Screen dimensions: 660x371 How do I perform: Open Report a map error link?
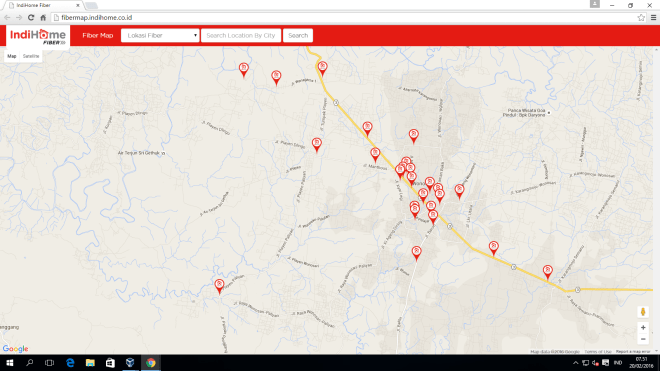pyautogui.click(x=633, y=352)
